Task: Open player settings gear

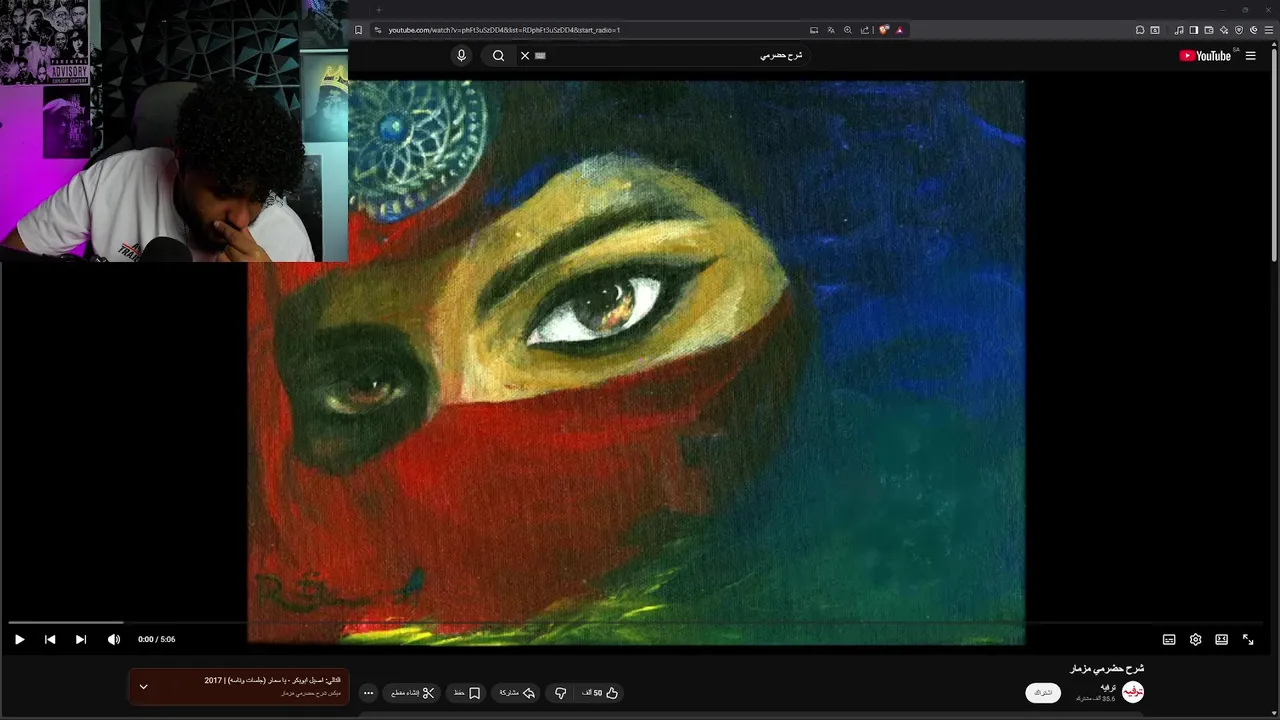Action: 1195,639
